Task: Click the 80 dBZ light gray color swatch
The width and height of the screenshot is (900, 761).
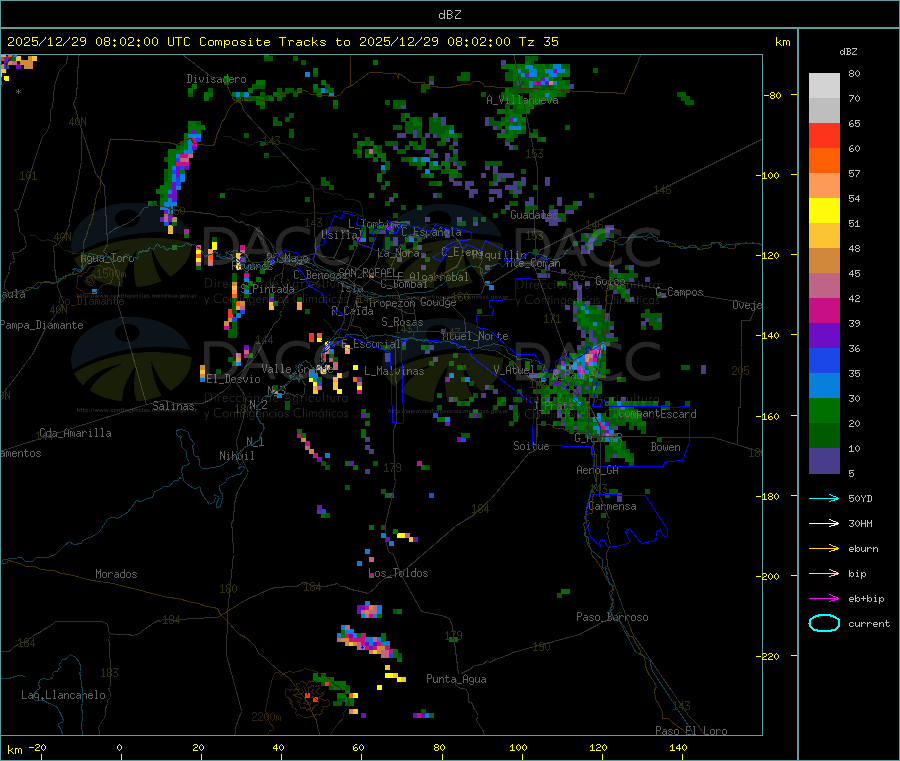Action: point(824,86)
